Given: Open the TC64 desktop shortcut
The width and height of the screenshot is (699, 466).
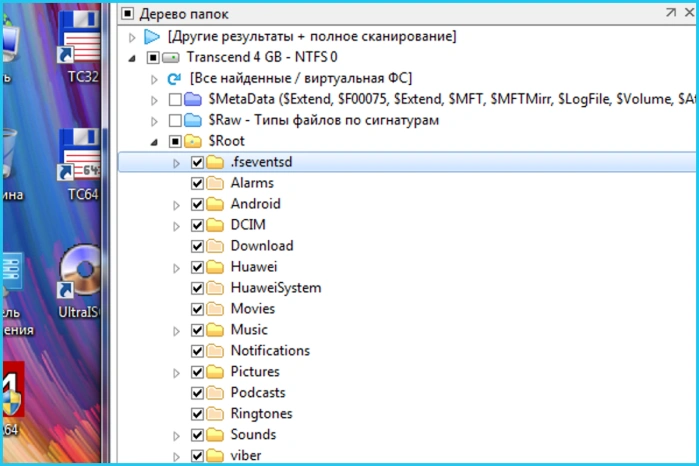Looking at the screenshot, I should click(80, 165).
